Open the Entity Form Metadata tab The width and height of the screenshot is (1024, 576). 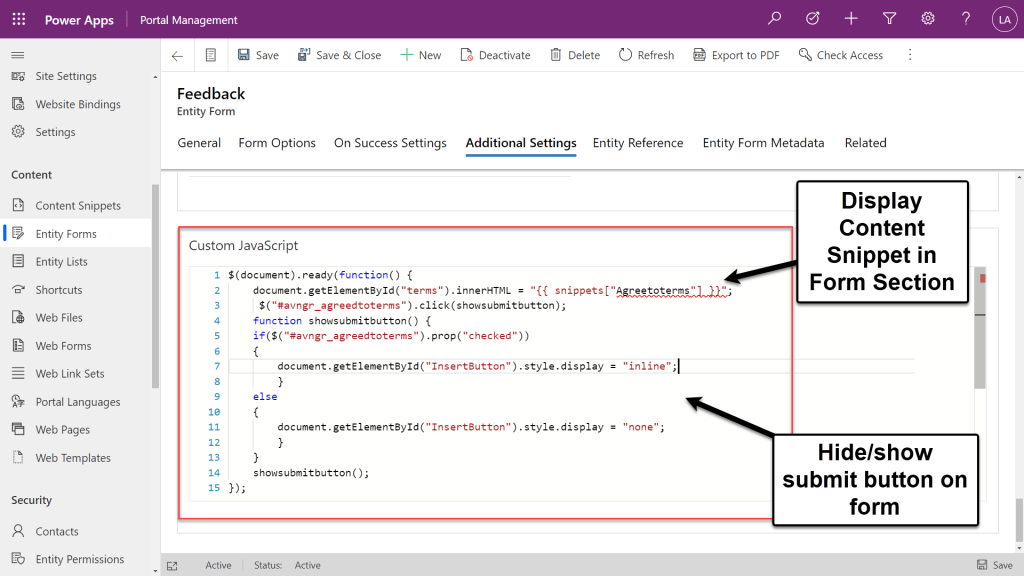763,143
